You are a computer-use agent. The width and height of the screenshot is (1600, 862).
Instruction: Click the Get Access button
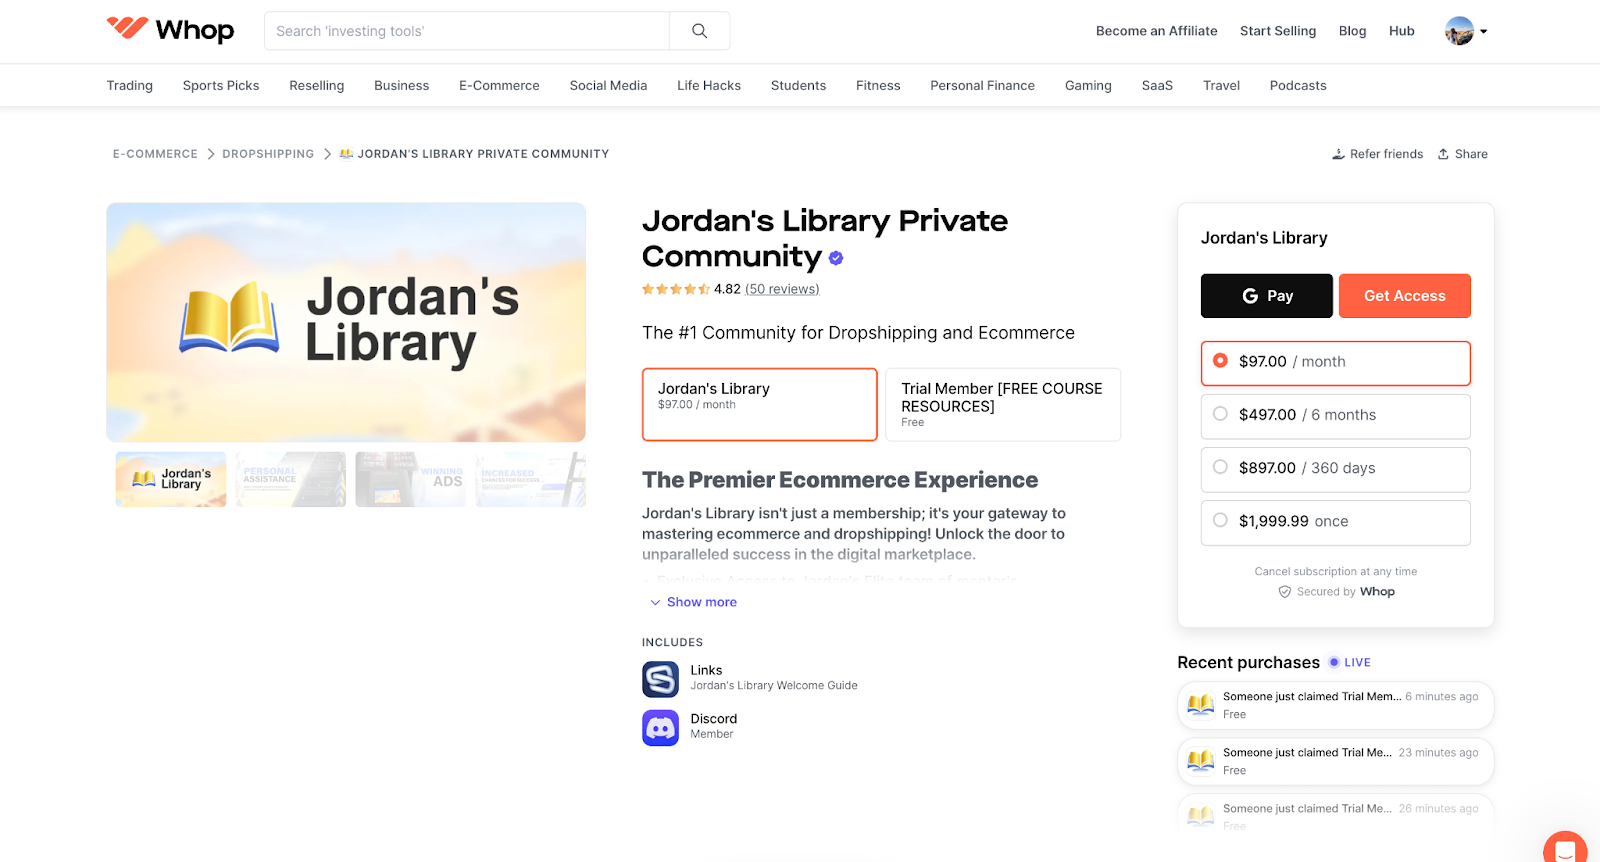[1405, 296]
